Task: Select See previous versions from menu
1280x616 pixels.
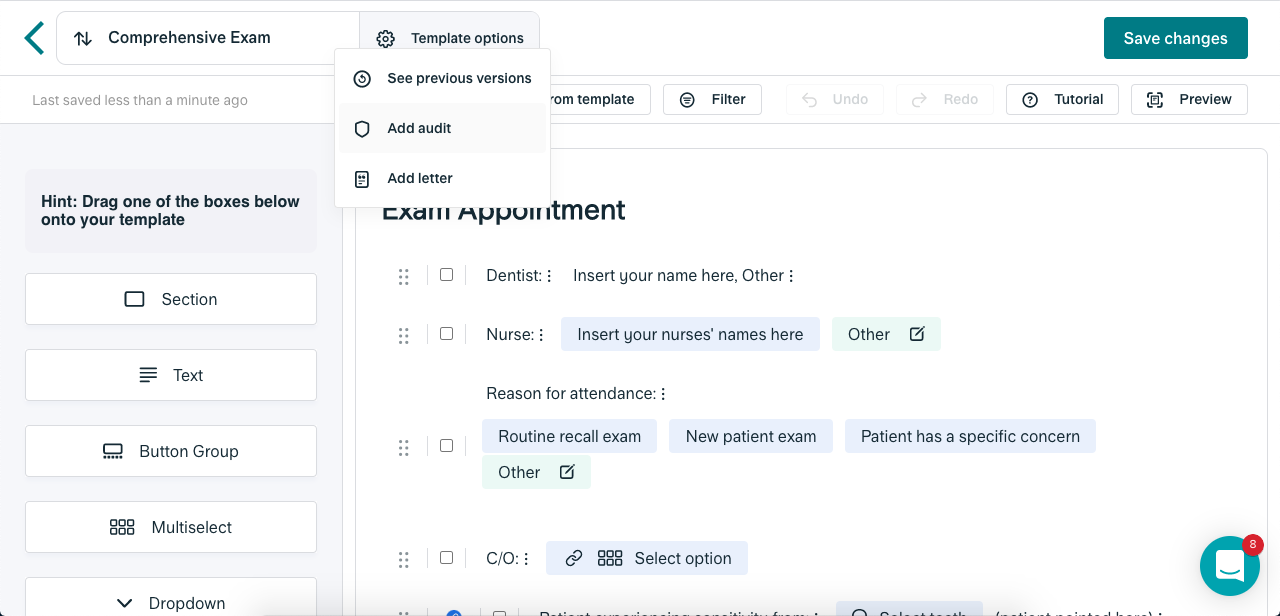Action: (459, 78)
